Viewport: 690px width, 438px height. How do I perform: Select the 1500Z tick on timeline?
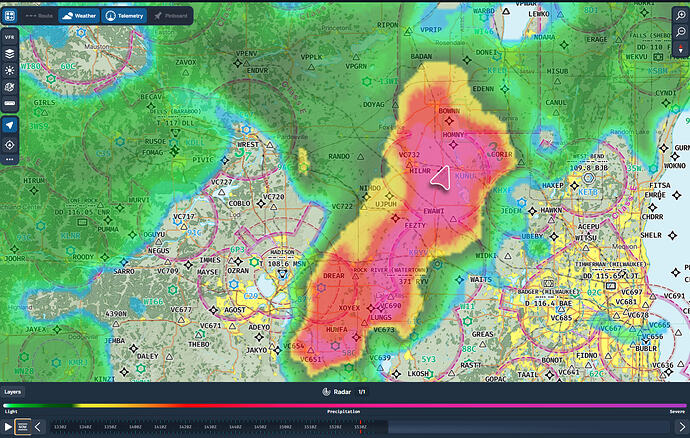(x=286, y=427)
